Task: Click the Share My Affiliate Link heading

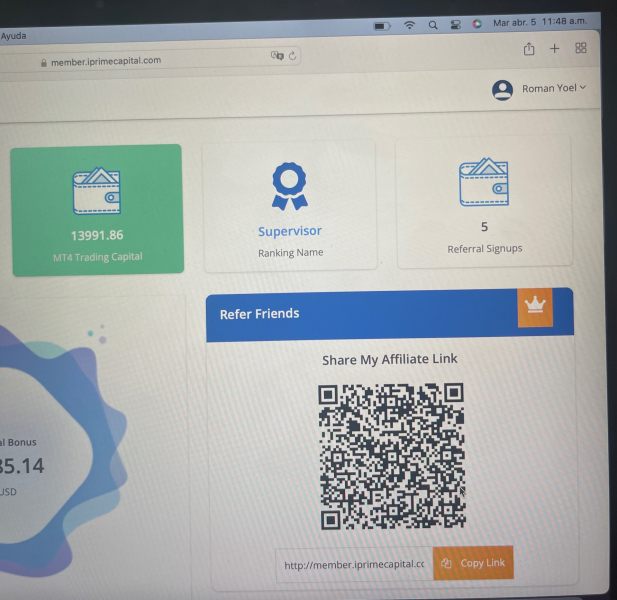Action: pyautogui.click(x=390, y=359)
